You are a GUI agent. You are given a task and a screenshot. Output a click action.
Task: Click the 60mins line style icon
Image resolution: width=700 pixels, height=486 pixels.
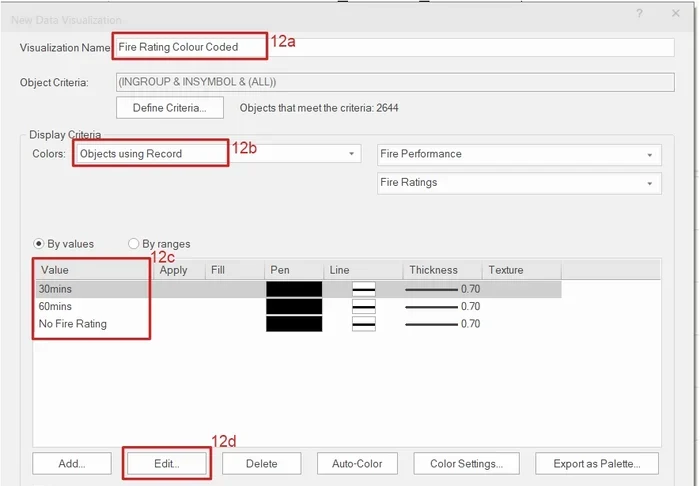[363, 306]
